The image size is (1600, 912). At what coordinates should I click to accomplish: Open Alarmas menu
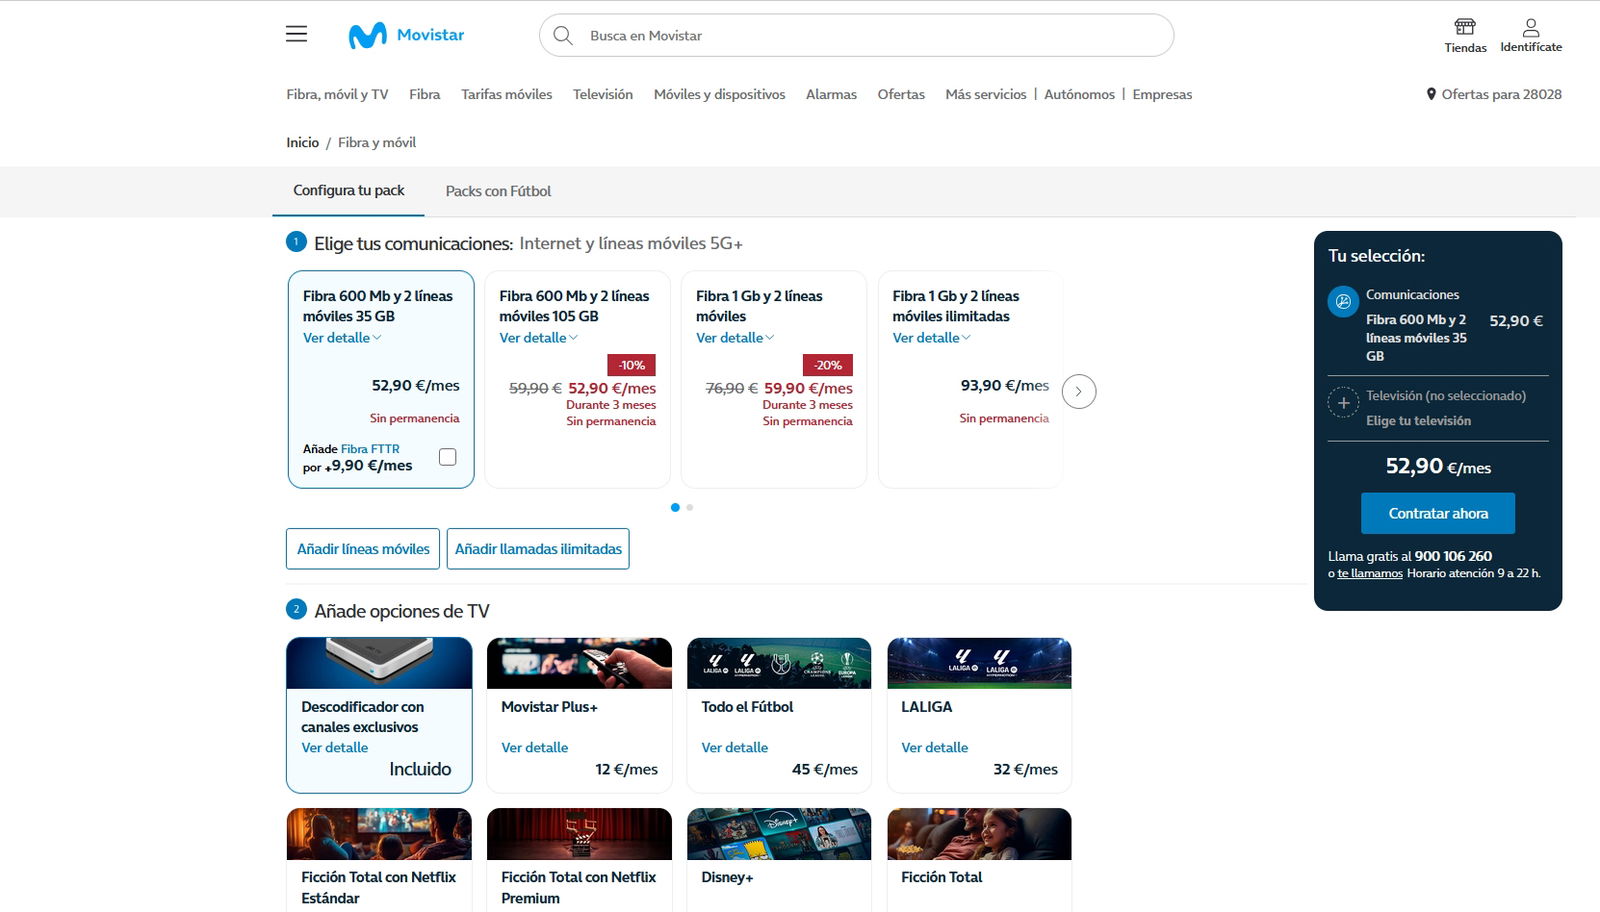tap(832, 94)
